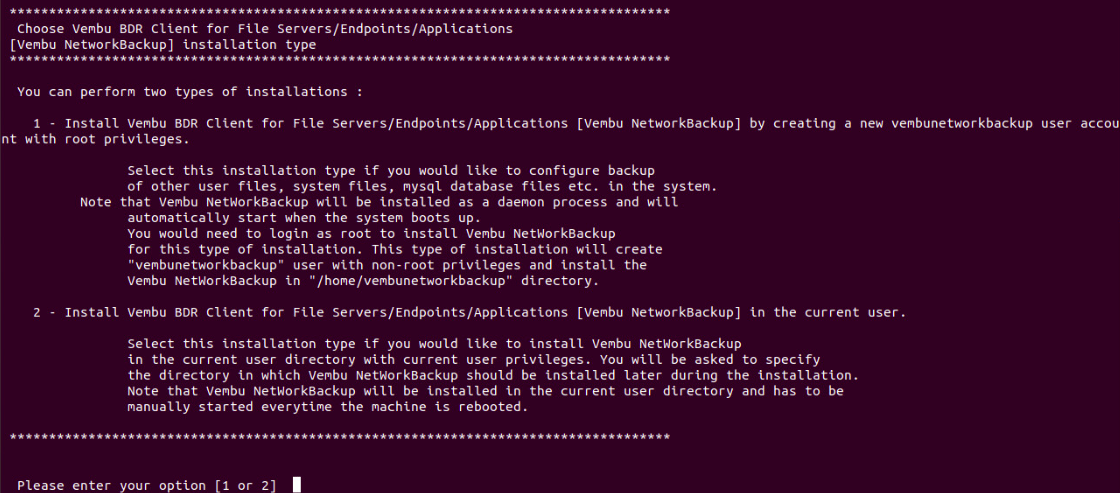Click the "current user directory with current user privileges" line

pos(474,360)
